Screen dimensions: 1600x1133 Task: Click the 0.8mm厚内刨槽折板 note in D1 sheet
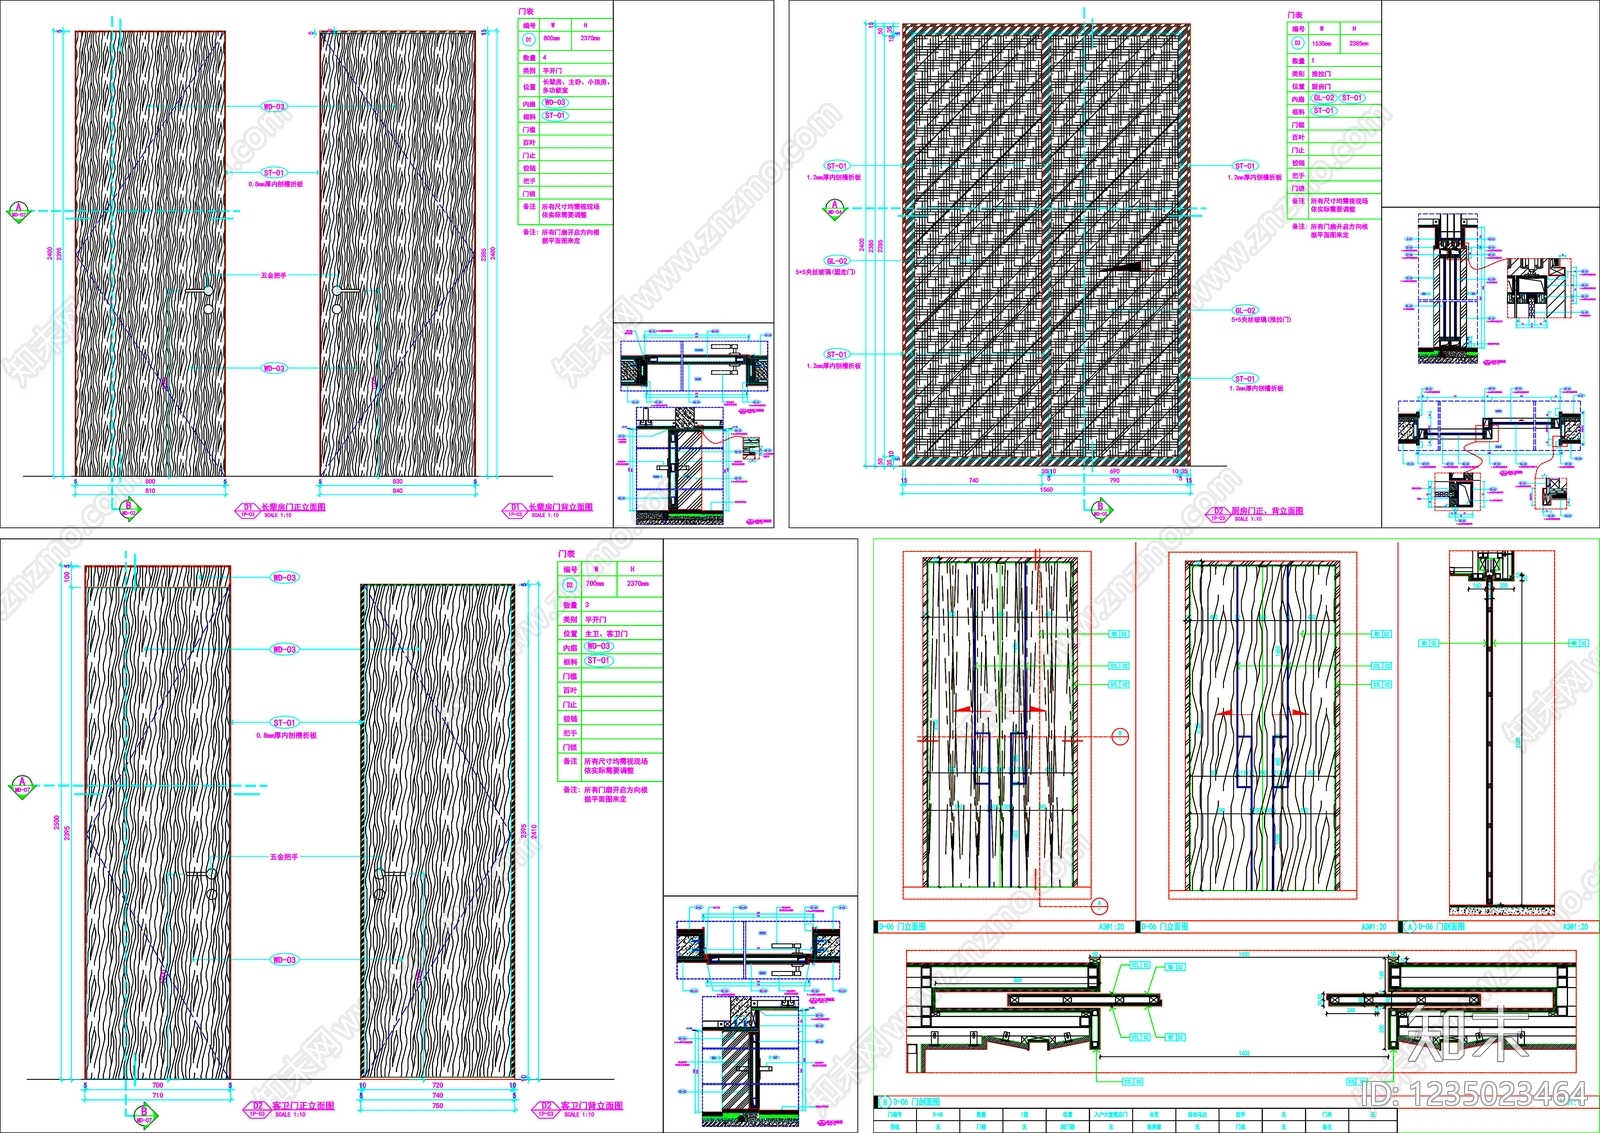(277, 185)
